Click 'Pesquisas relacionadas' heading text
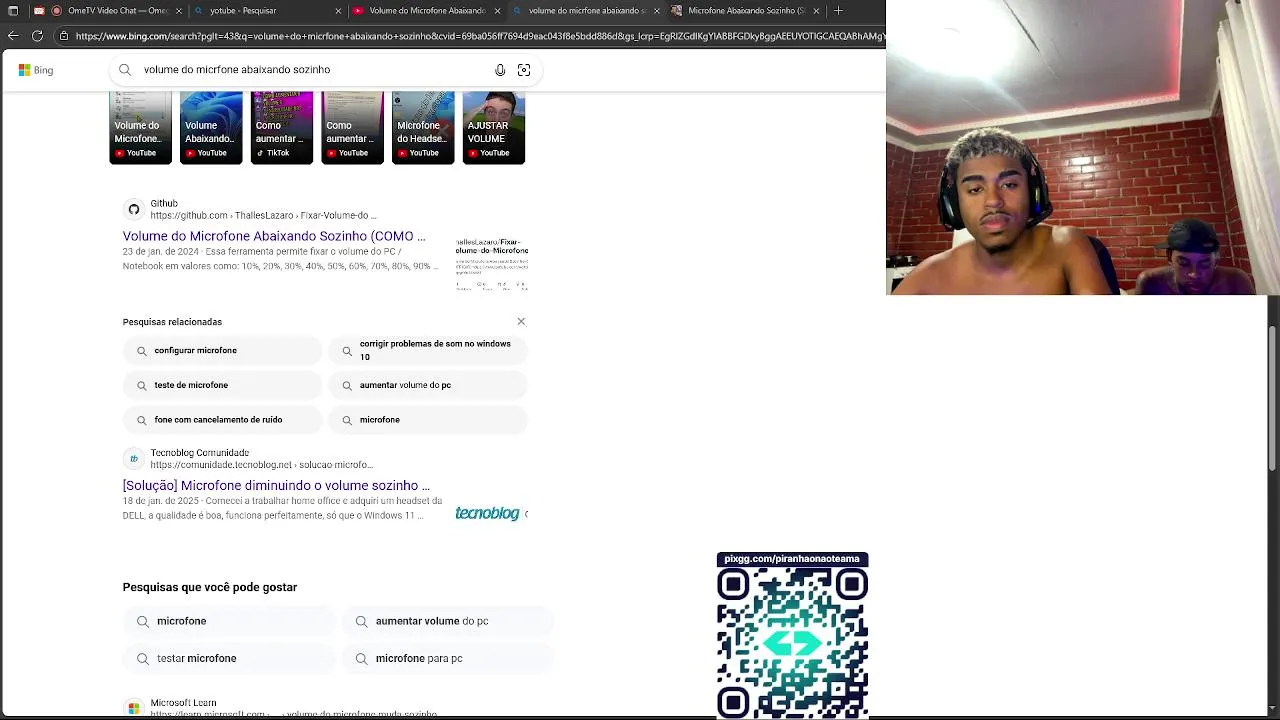Image resolution: width=1280 pixels, height=720 pixels. coord(172,322)
